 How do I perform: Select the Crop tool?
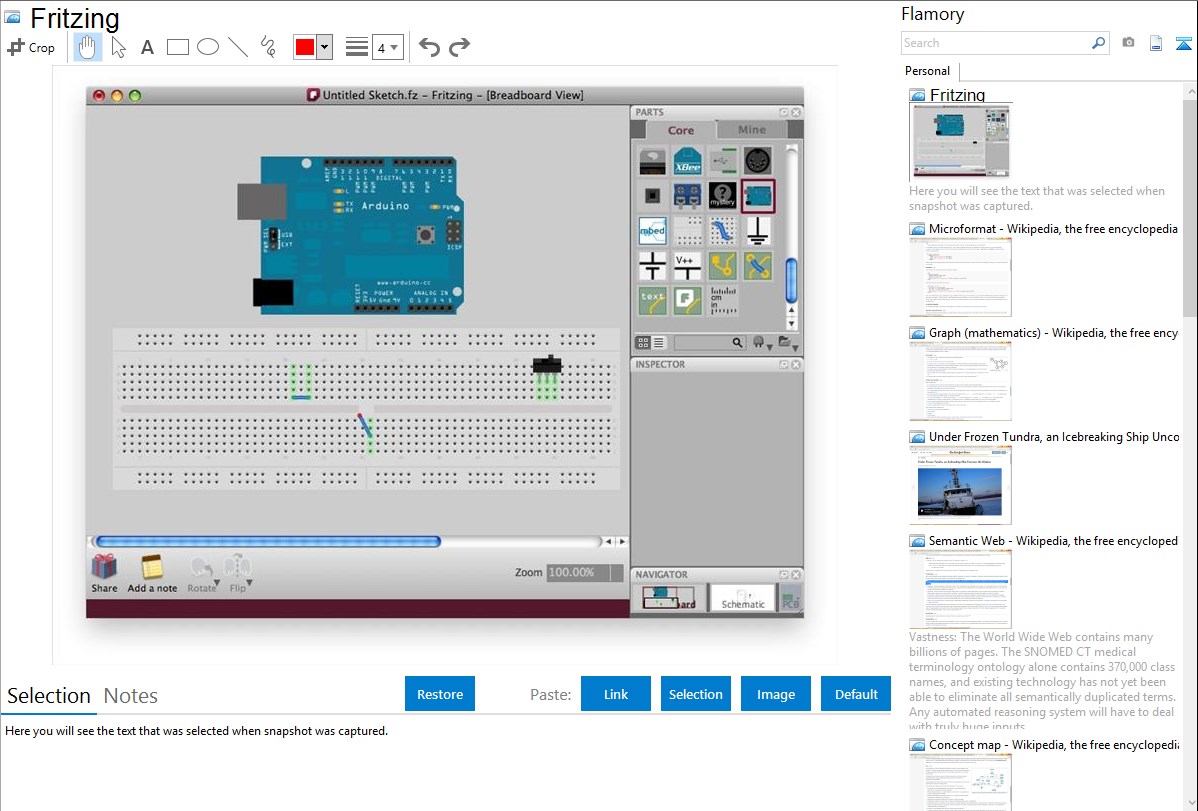[31, 47]
